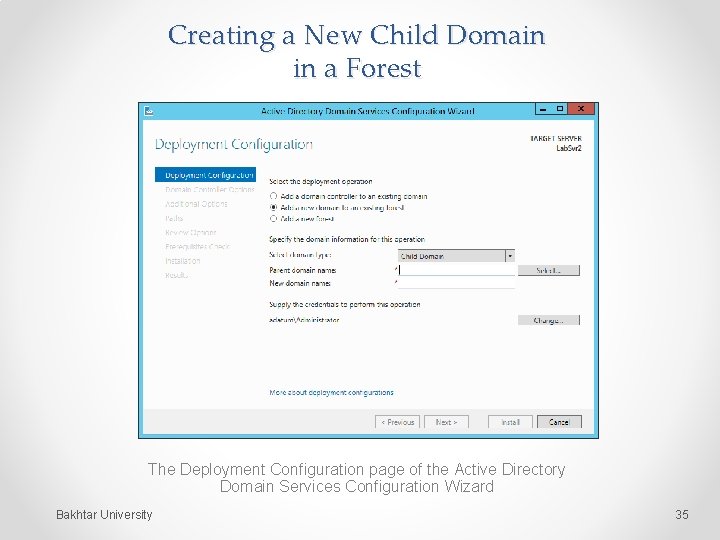Click the wizard icon in the title bar
The image size is (720, 540).
(149, 111)
